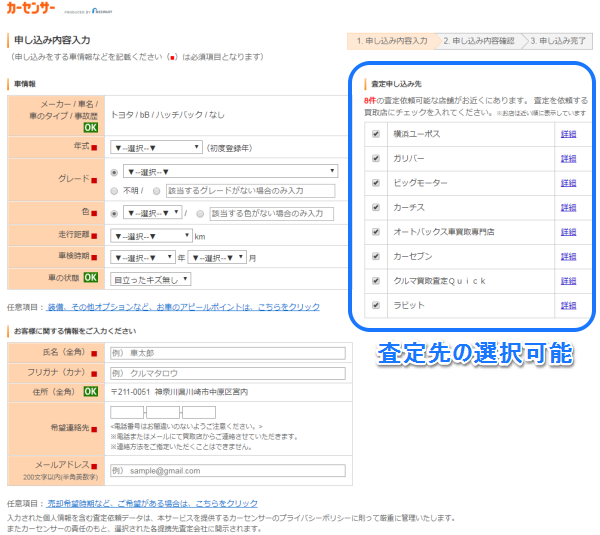
Task: Open 詳細 link for ガリバー
Action: (x=568, y=158)
